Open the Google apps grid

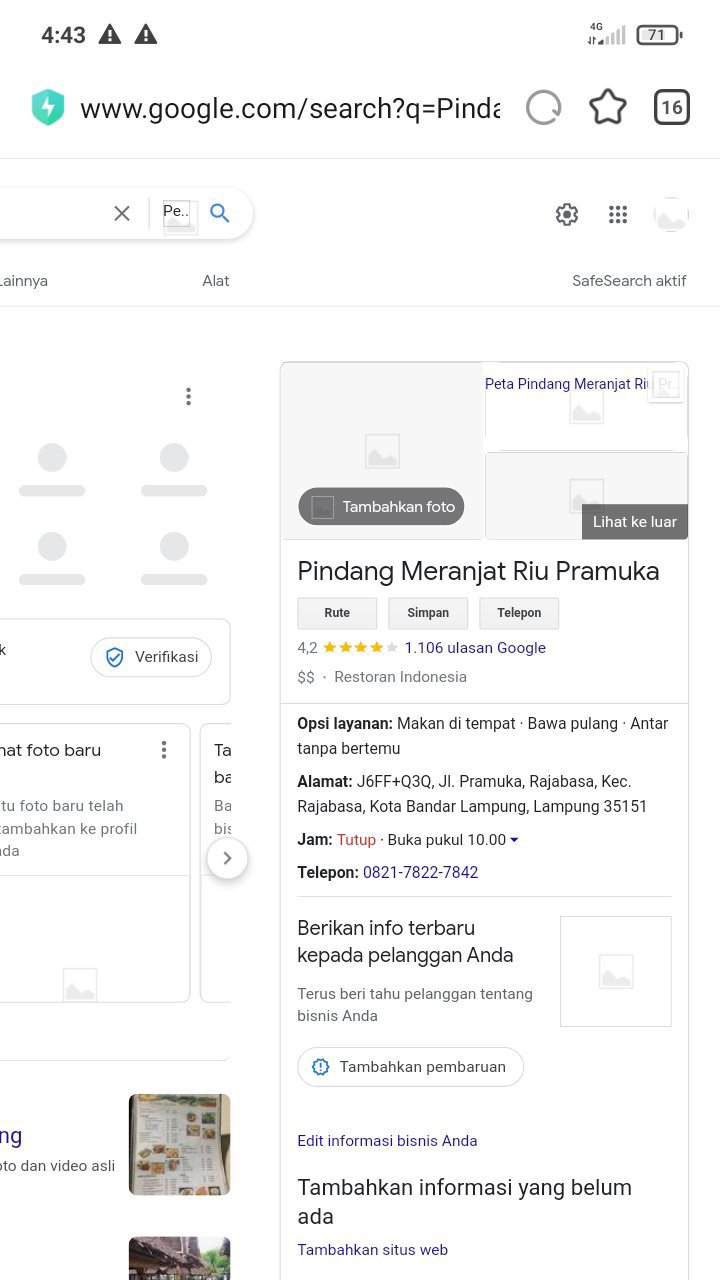(x=618, y=214)
